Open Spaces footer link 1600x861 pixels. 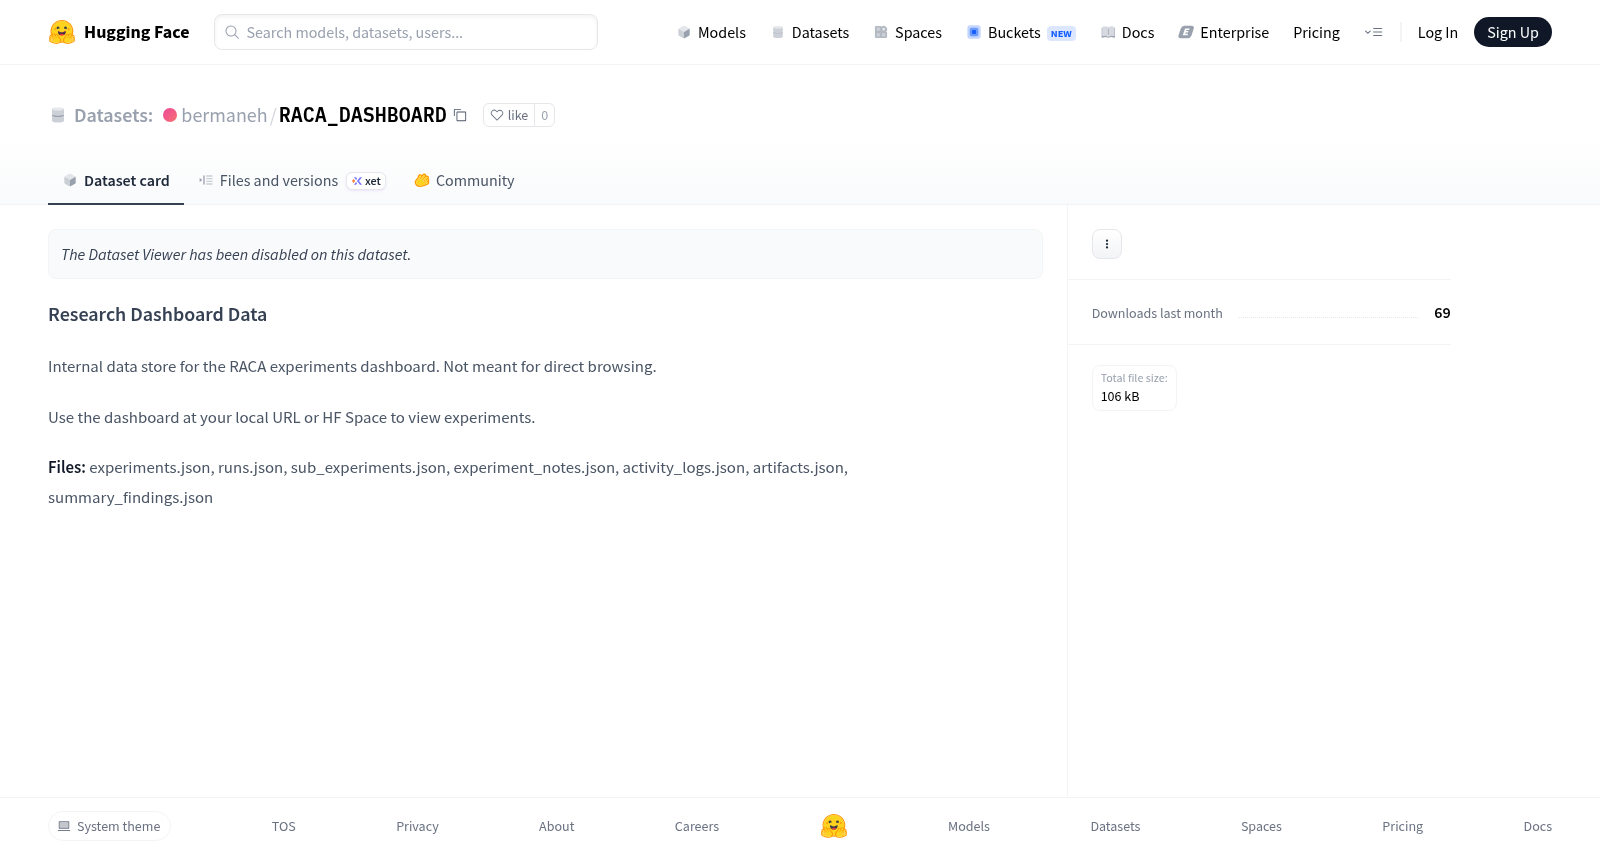click(x=1261, y=826)
